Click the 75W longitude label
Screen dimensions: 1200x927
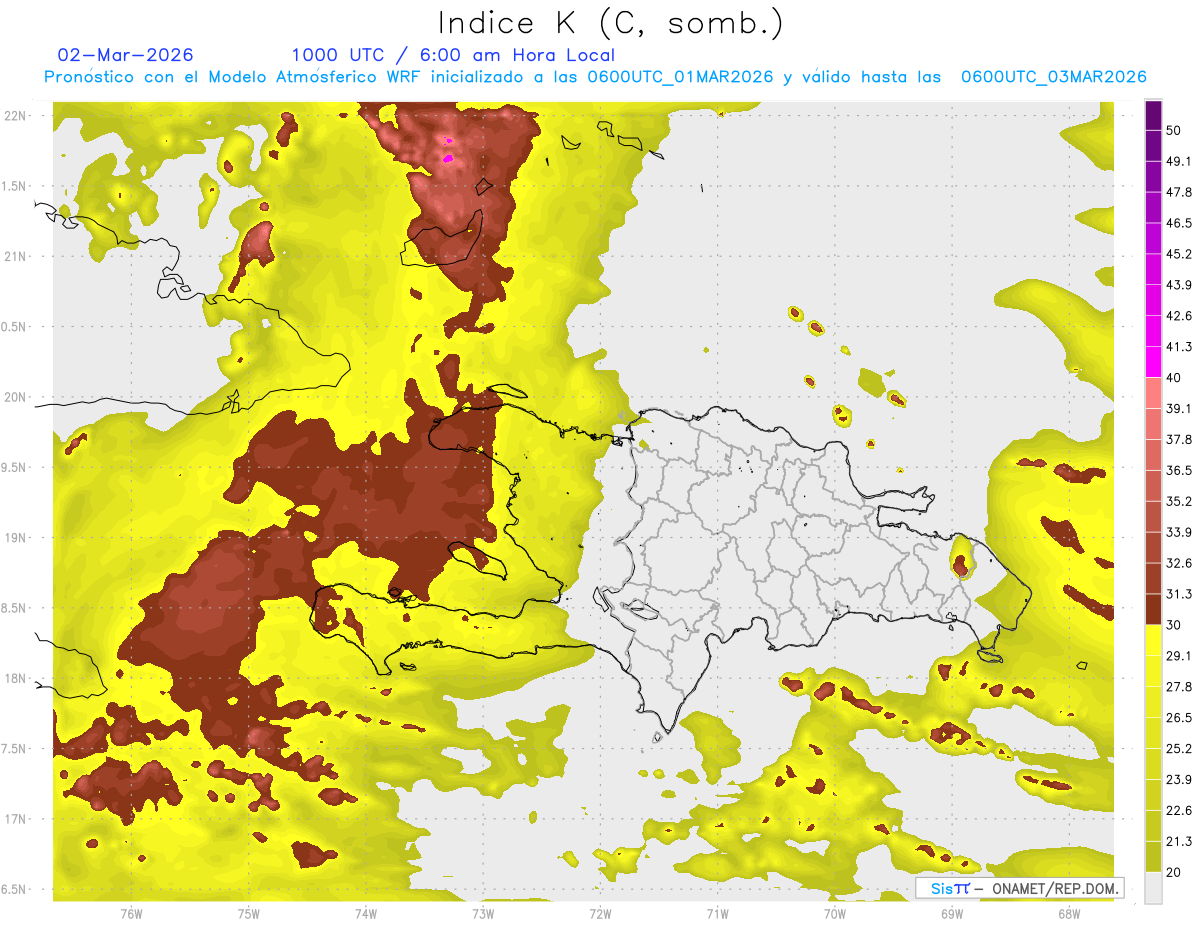click(249, 913)
